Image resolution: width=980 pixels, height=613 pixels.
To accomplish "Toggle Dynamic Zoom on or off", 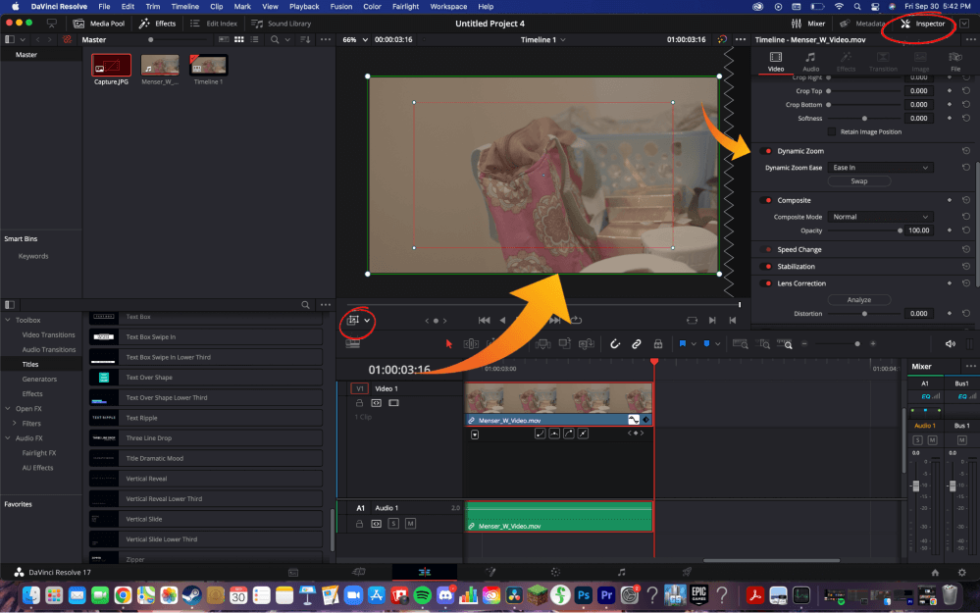I will [764, 151].
